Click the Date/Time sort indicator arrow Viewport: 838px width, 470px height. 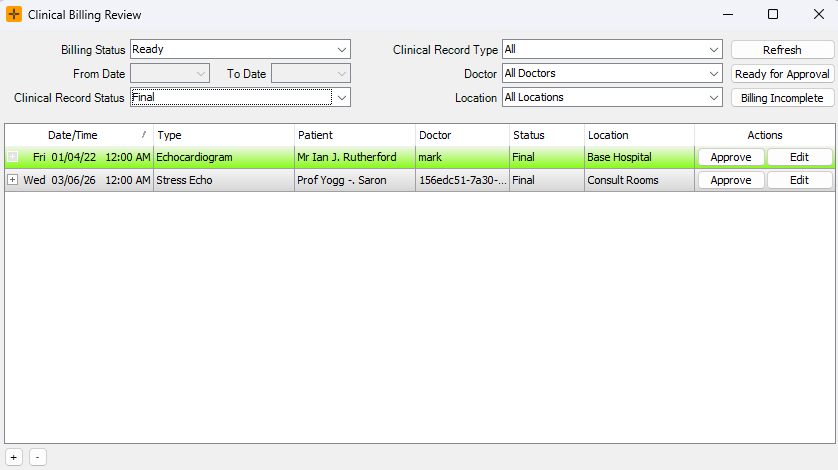(x=144, y=135)
